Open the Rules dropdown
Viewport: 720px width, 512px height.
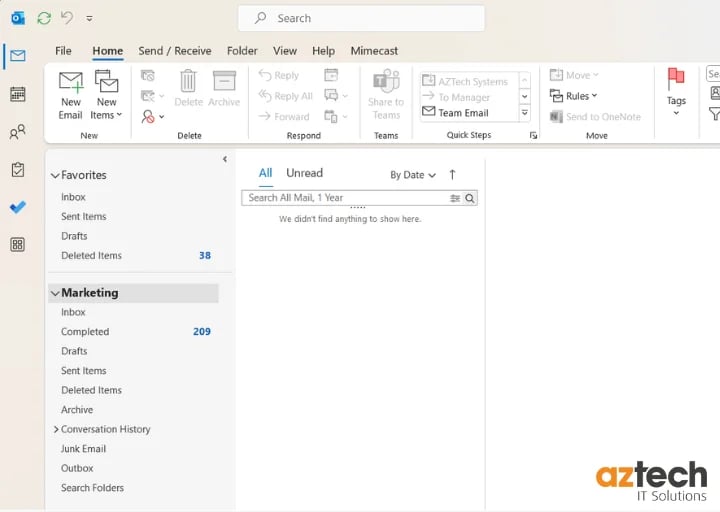(574, 96)
